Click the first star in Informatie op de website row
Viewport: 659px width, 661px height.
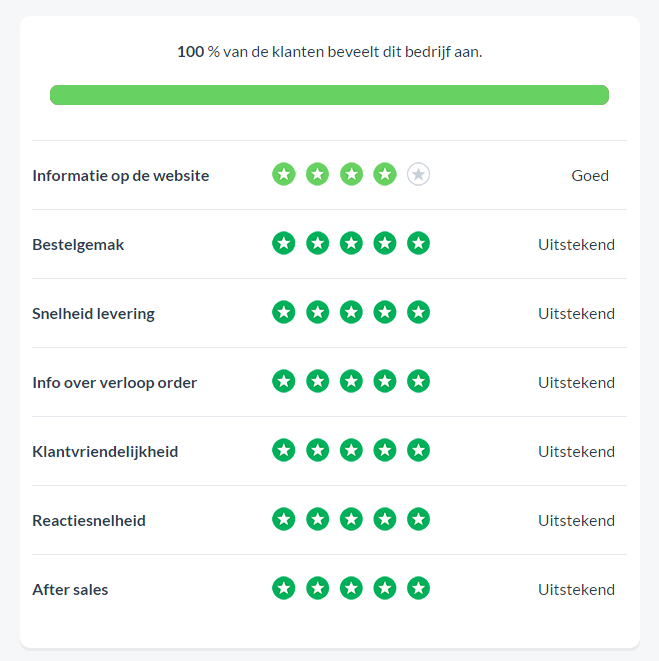pos(284,174)
